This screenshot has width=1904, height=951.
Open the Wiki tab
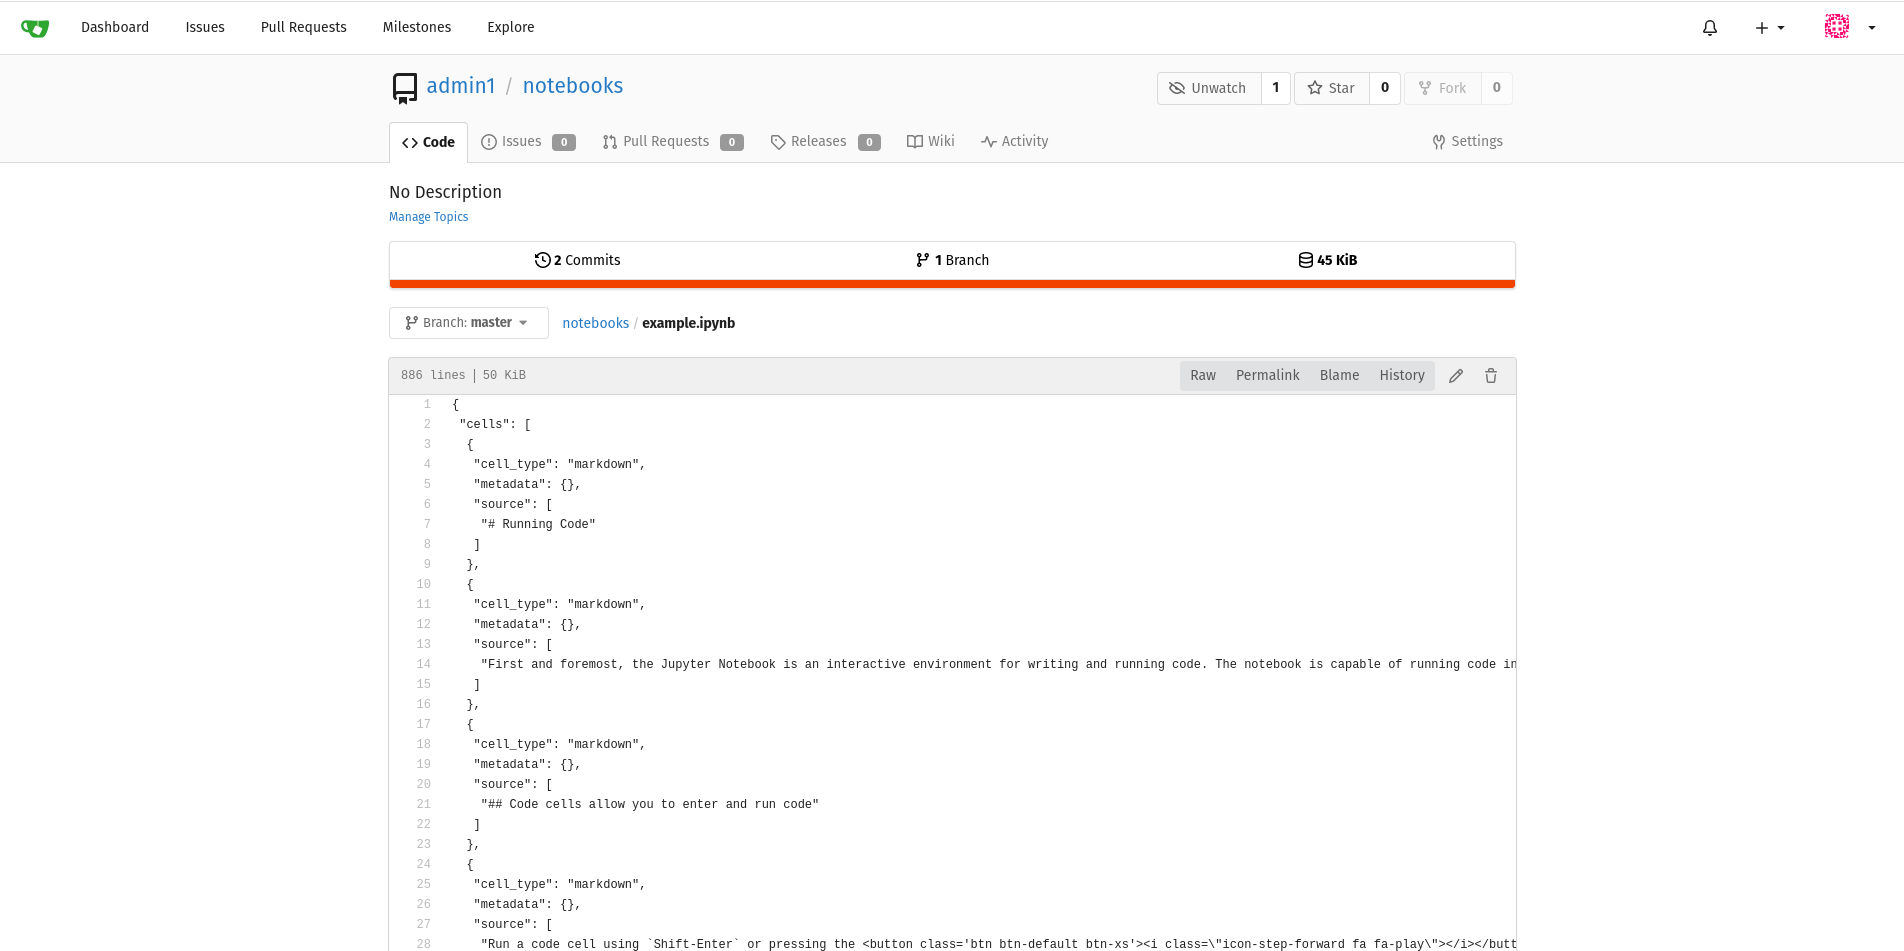pyautogui.click(x=931, y=142)
